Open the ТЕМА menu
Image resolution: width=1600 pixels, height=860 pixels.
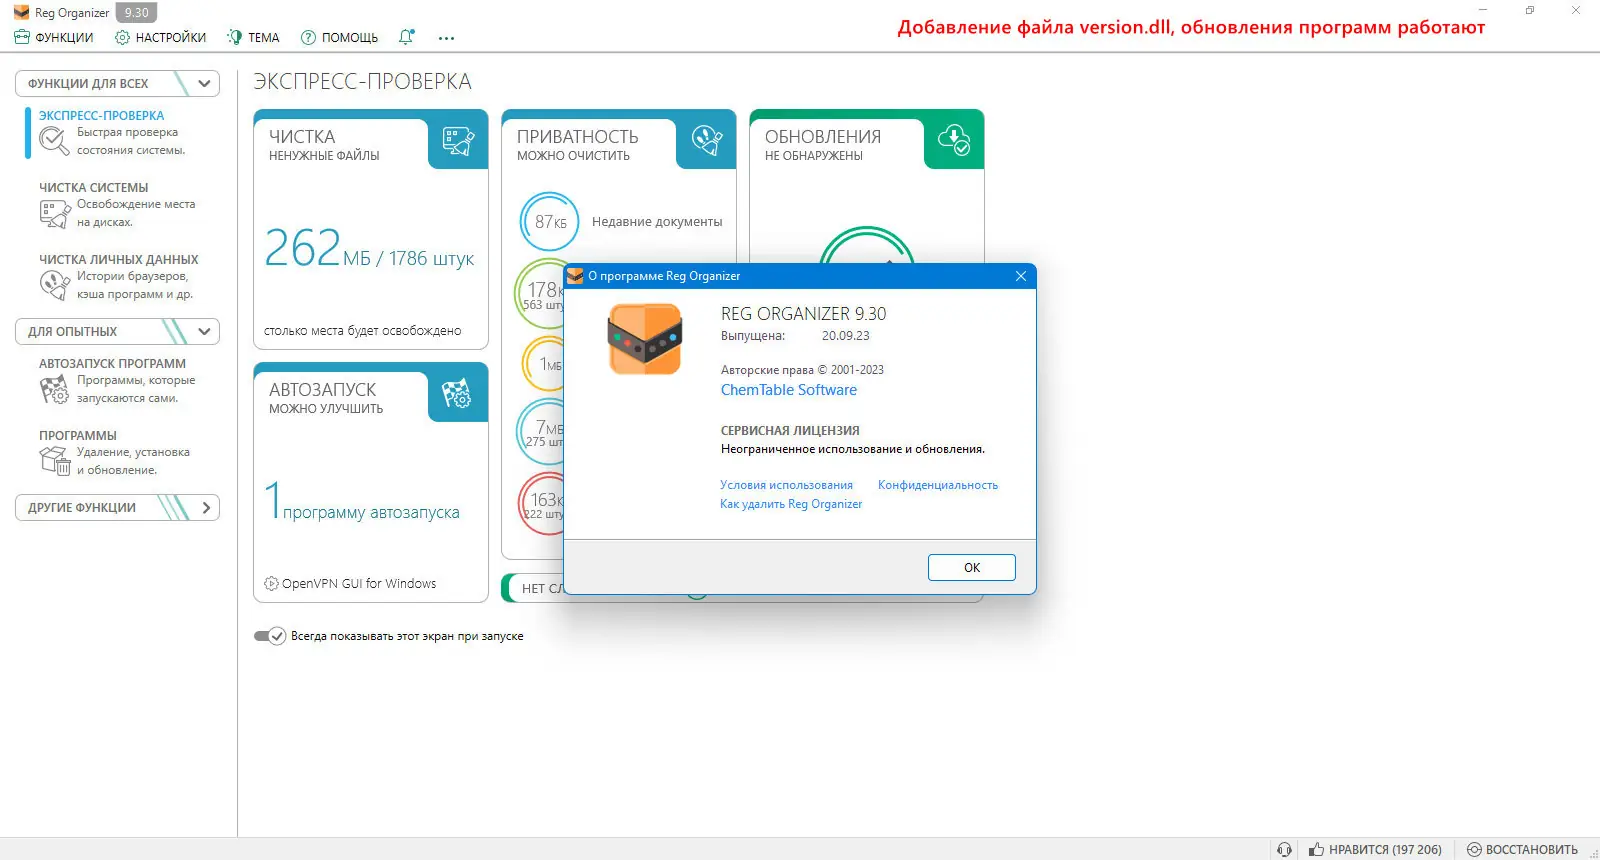(254, 37)
